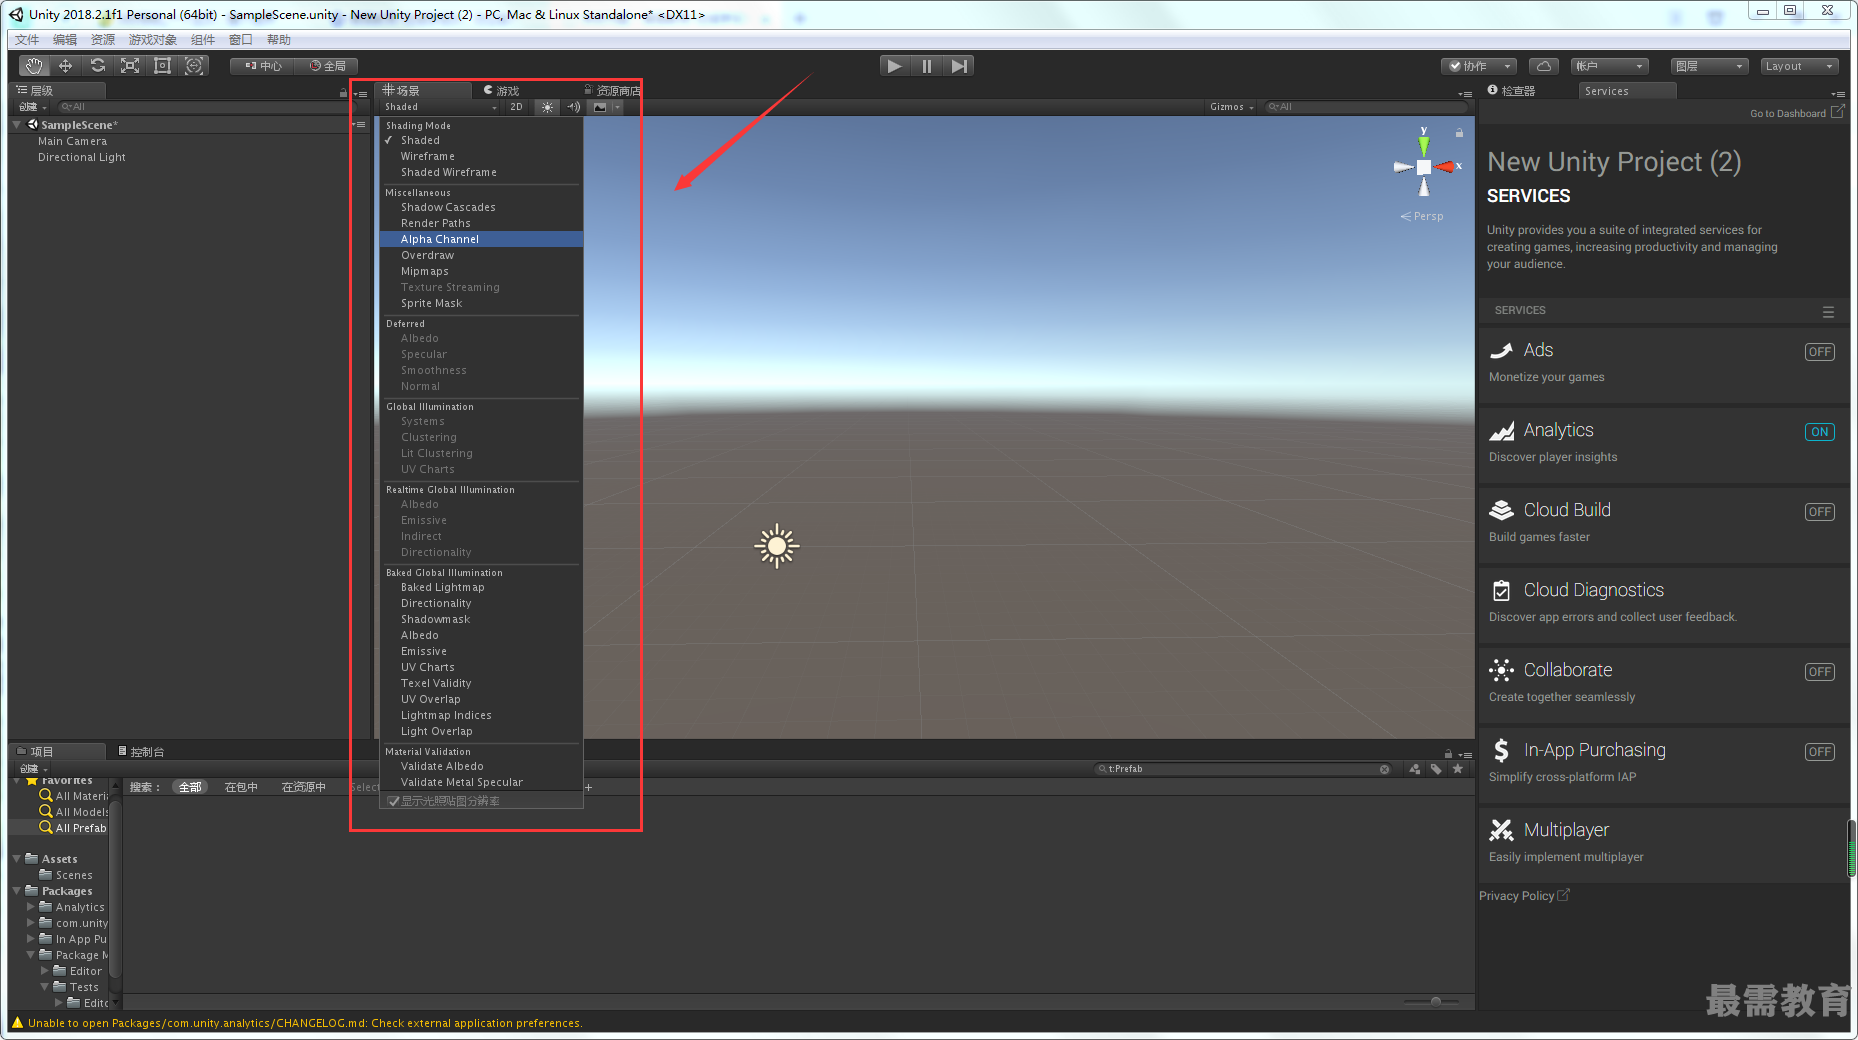Click the save search star icon
1858x1040 pixels.
(1458, 769)
